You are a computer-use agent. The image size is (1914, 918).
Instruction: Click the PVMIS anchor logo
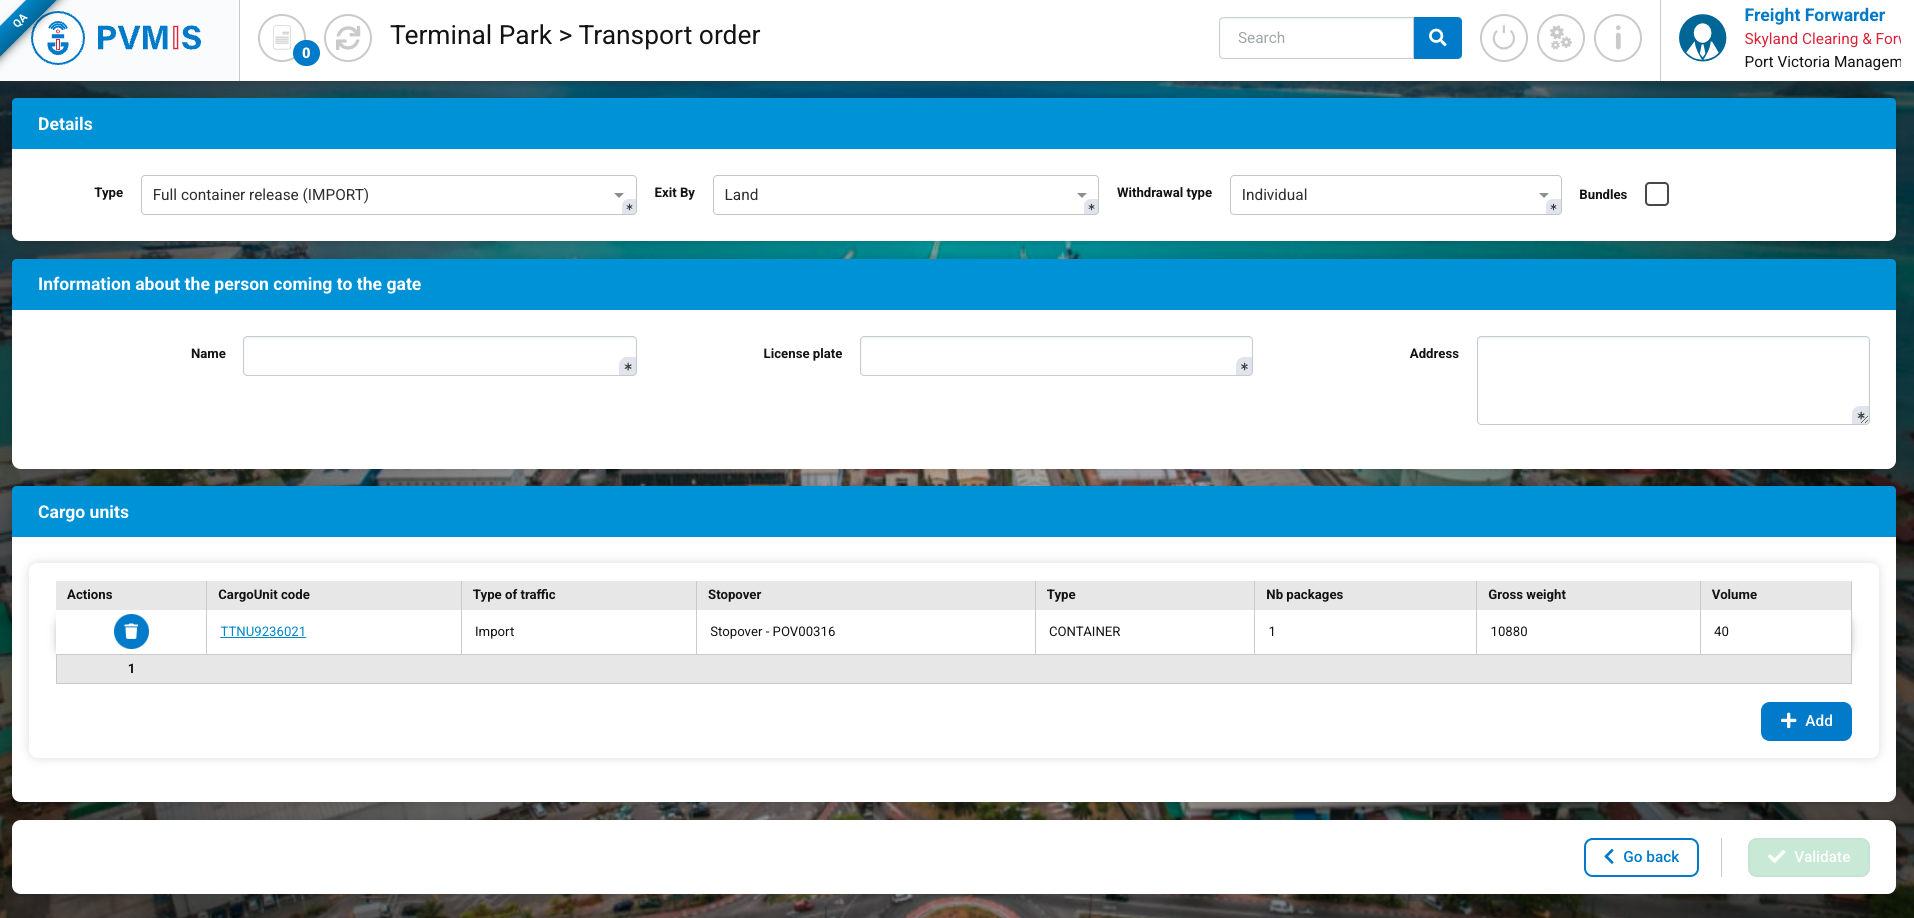tap(59, 39)
